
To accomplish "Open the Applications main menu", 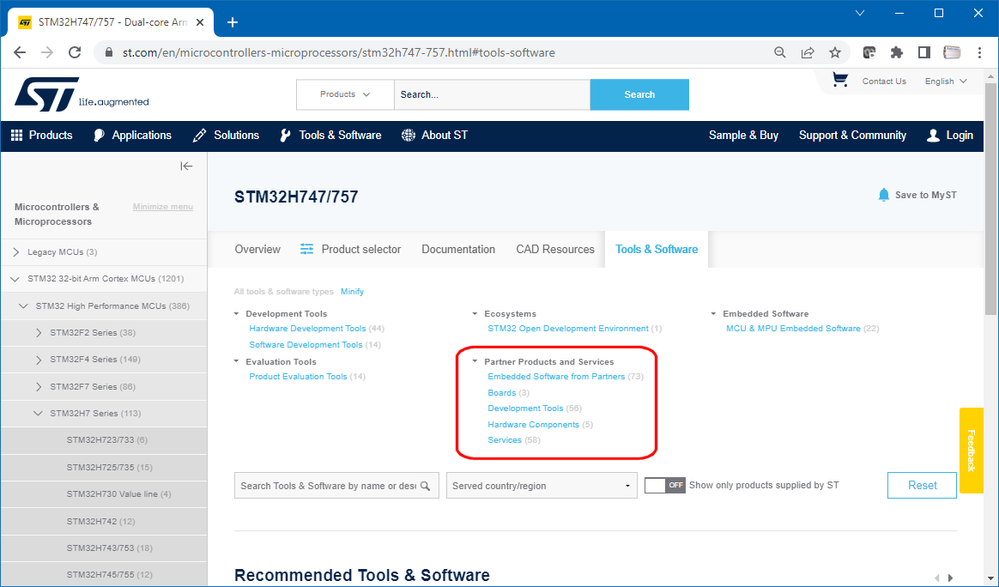I will (133, 135).
